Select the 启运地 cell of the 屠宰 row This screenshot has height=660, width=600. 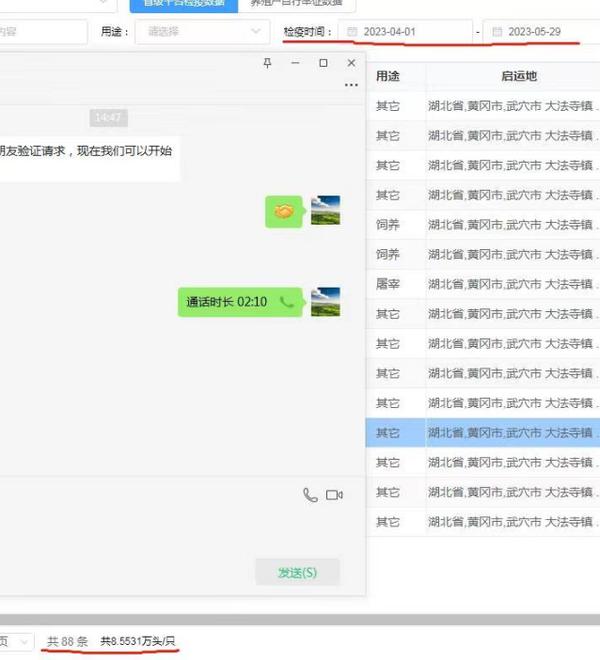click(x=513, y=284)
